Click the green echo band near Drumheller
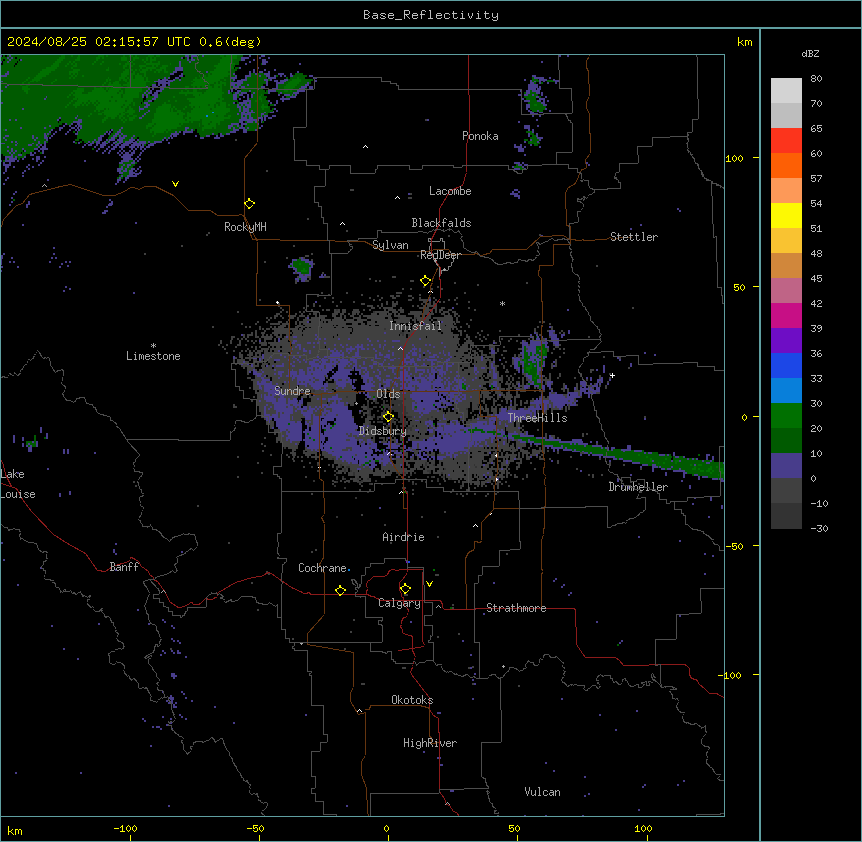Viewport: 862px width, 842px height. click(x=616, y=453)
